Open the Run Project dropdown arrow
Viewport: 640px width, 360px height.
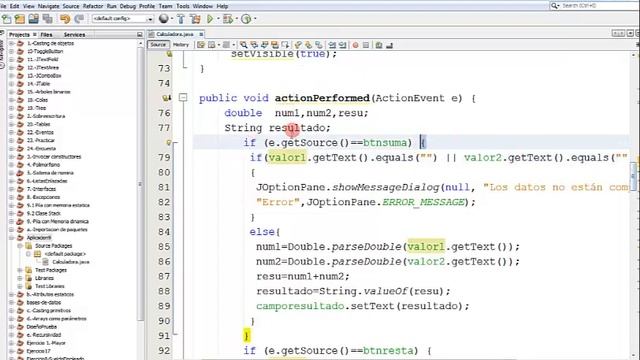coord(218,19)
